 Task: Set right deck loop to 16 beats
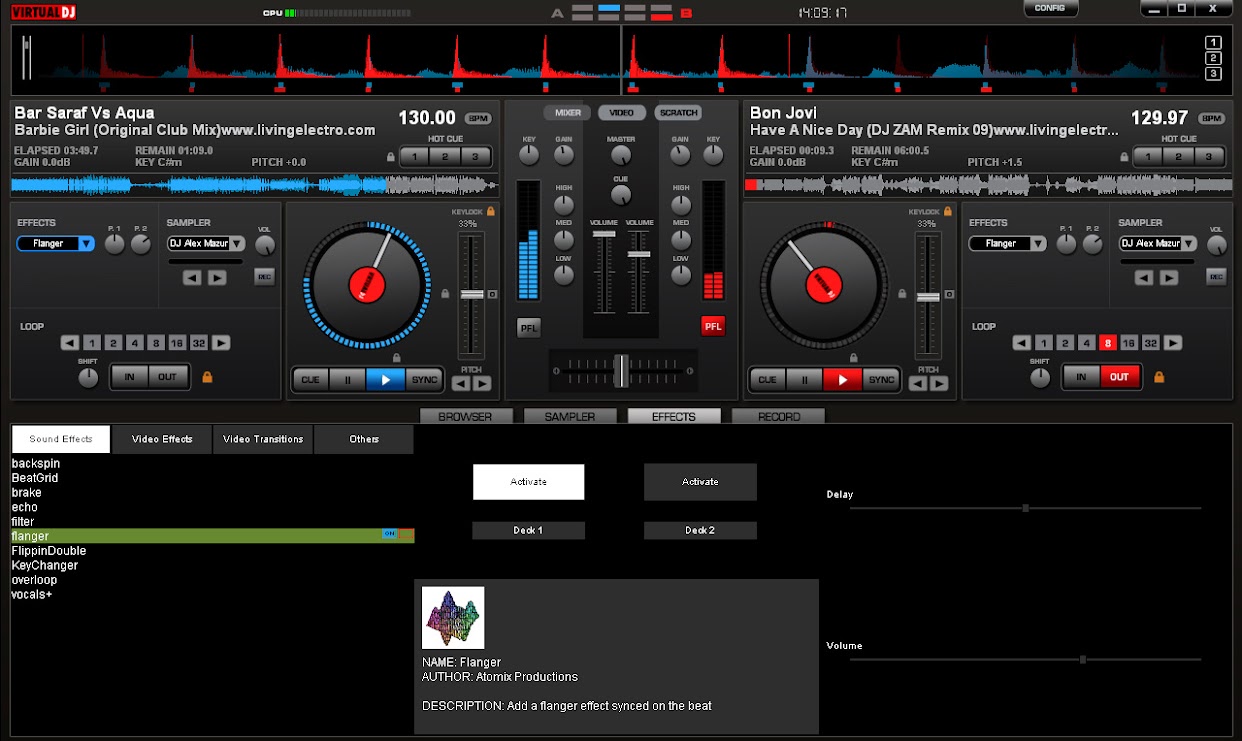pyautogui.click(x=1129, y=343)
